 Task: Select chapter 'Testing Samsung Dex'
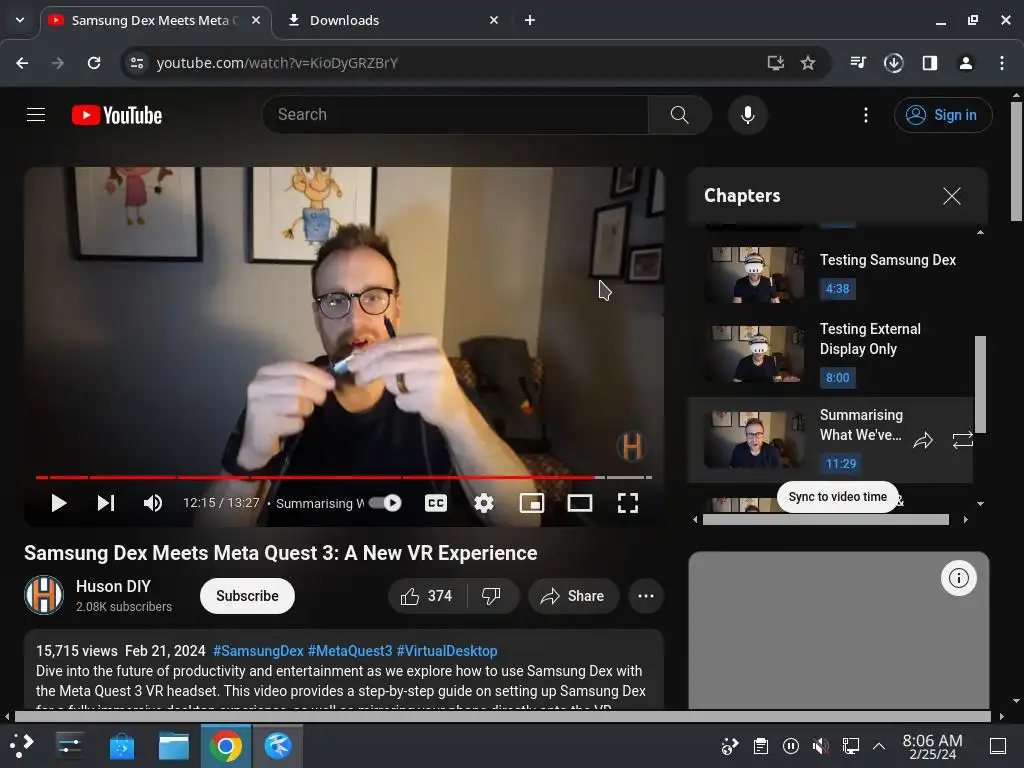pyautogui.click(x=888, y=260)
